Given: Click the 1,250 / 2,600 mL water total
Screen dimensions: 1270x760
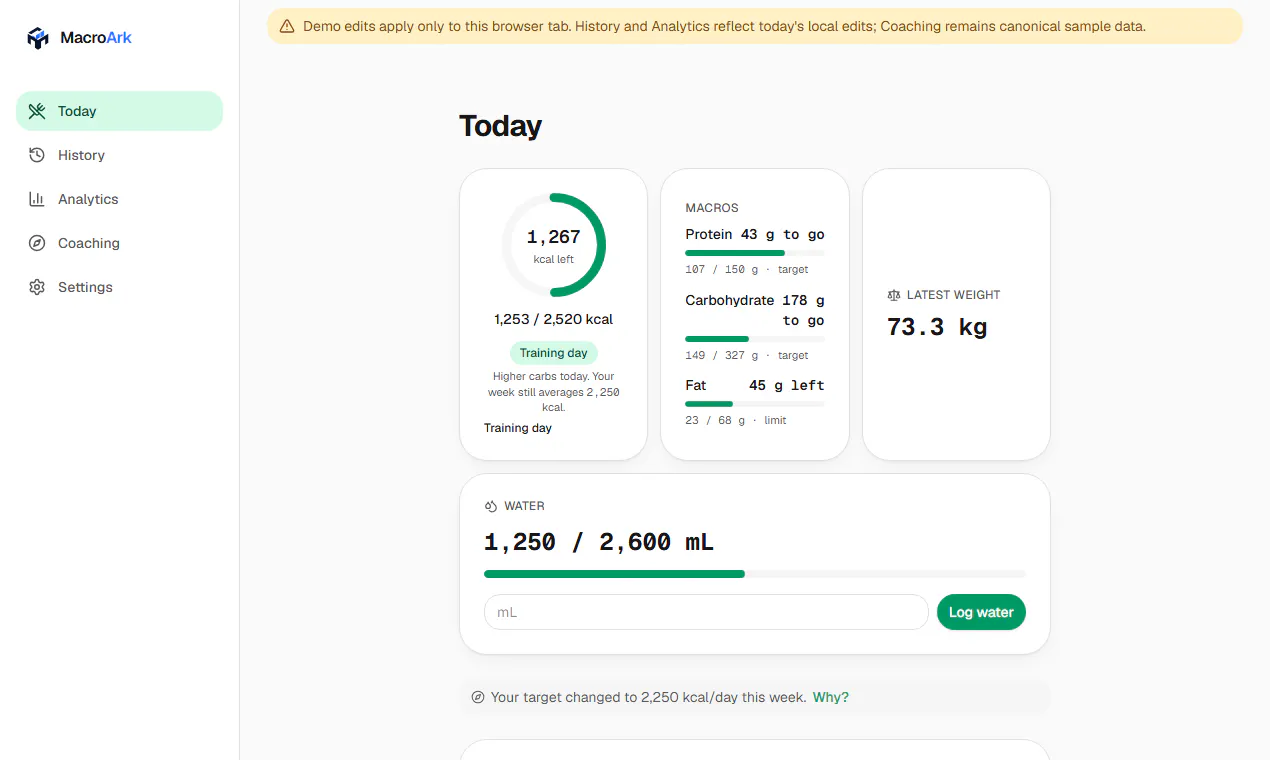Looking at the screenshot, I should pos(599,542).
